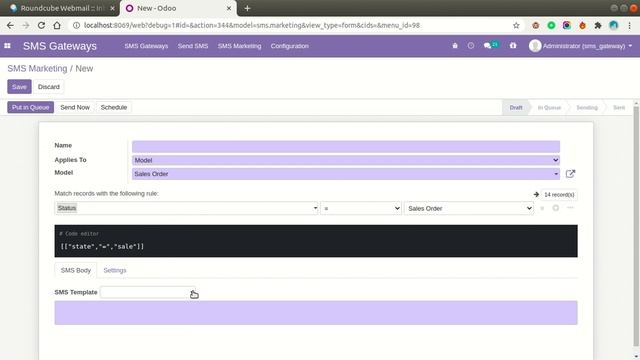Open the Sales Order value dropdown
This screenshot has height=360, width=640.
(x=469, y=208)
